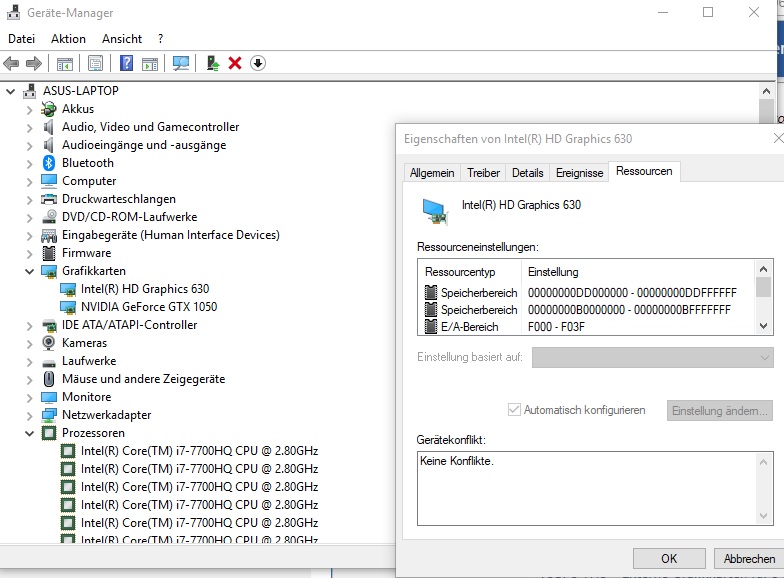Click the Netzwerkadapter icon
Screen dimensions: 784x579
coord(49,415)
